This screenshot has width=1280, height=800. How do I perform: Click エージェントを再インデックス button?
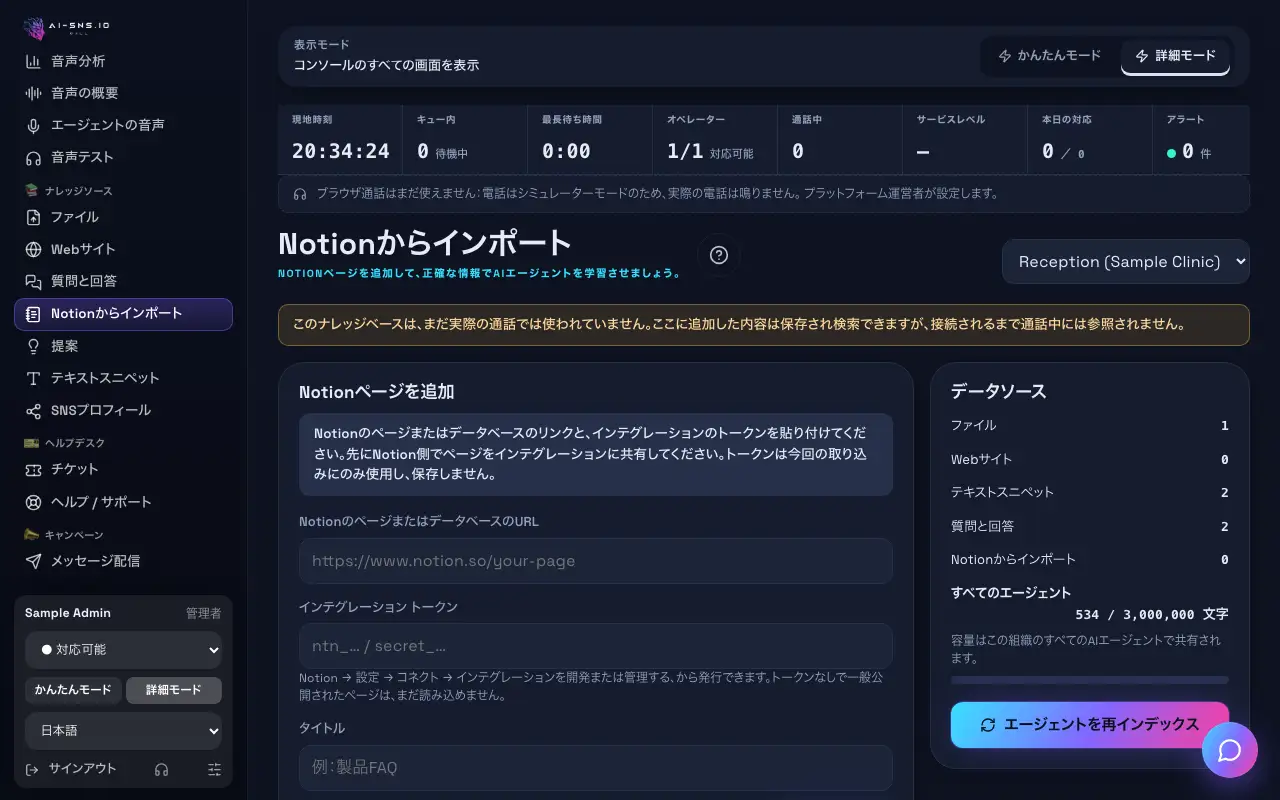[1090, 725]
